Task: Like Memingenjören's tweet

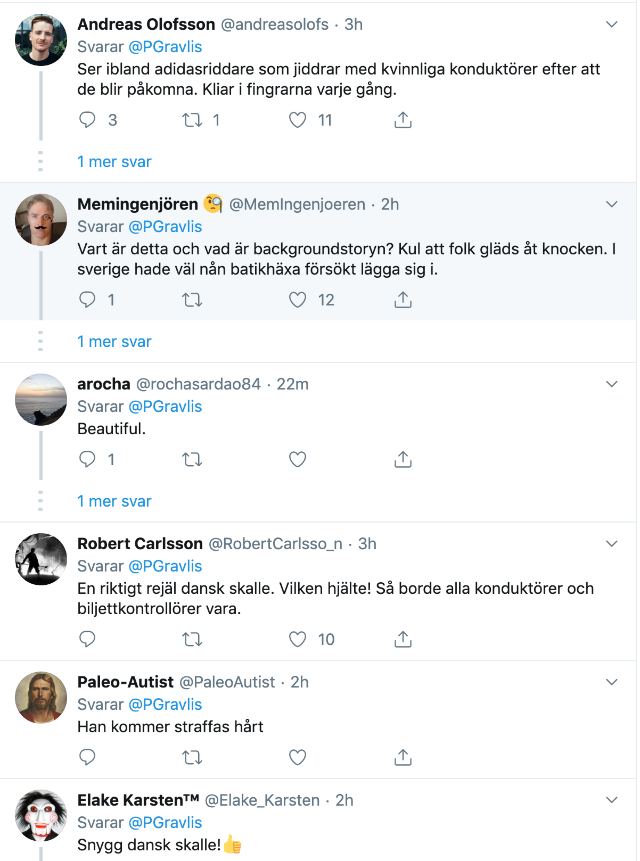Action: (297, 299)
